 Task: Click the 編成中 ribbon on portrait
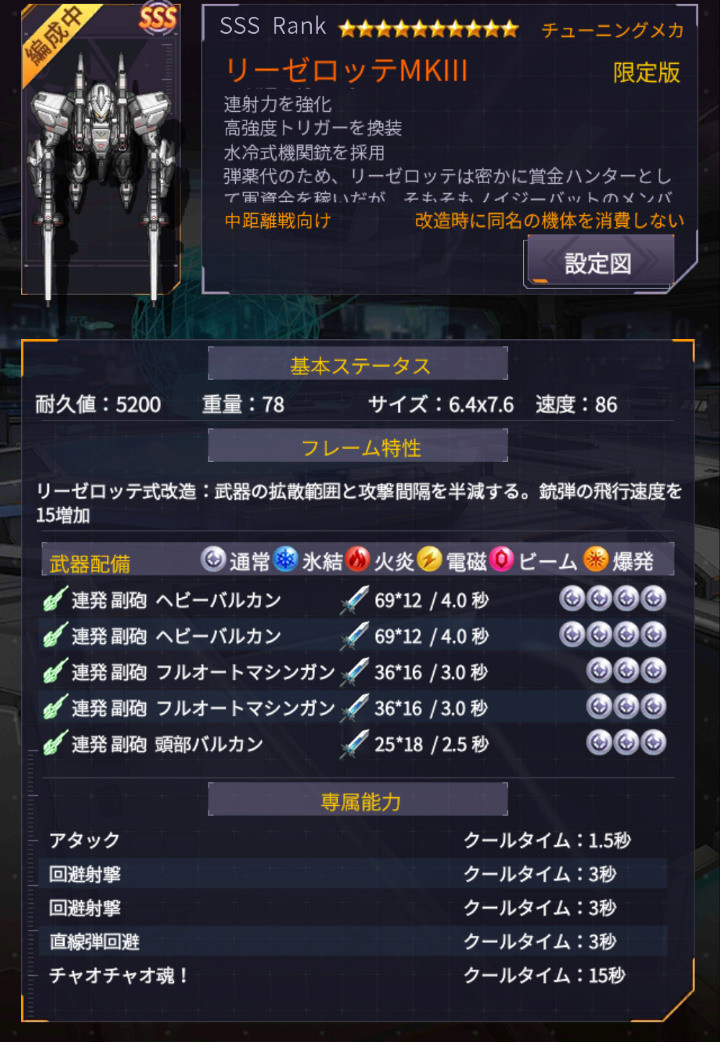point(57,42)
